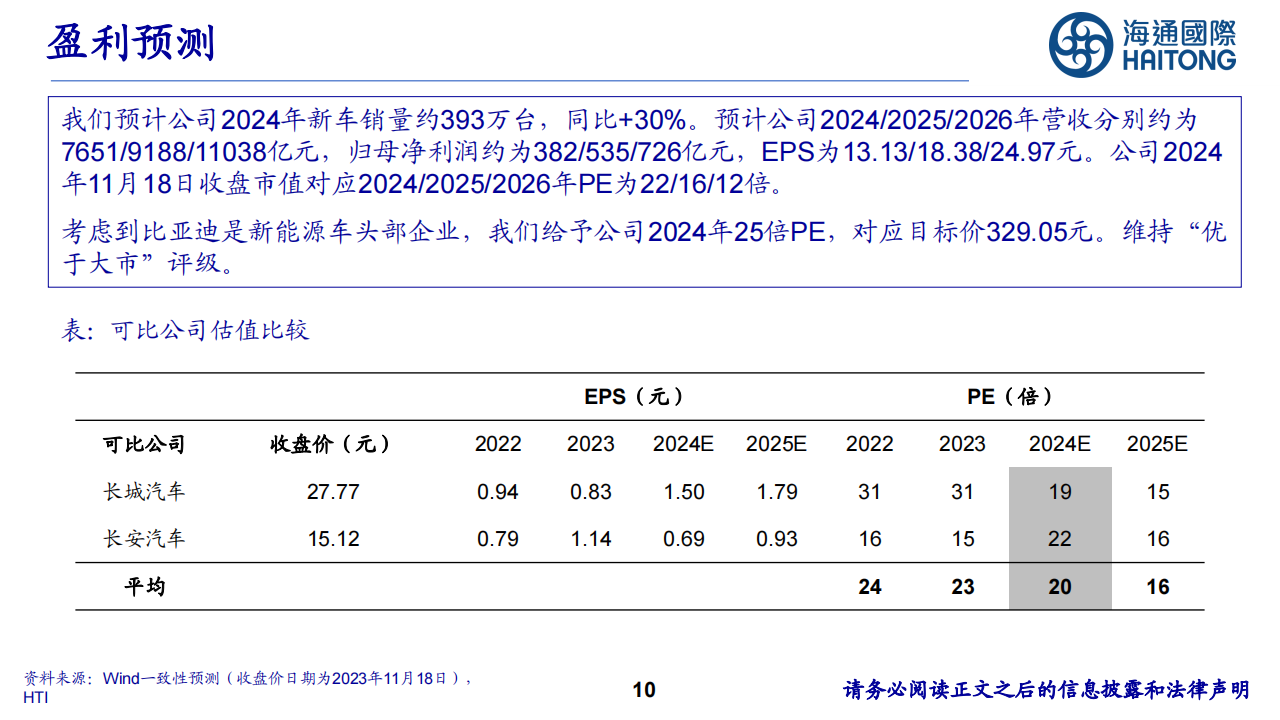
Task: Click the 2024E header under EPS
Action: coord(684,444)
